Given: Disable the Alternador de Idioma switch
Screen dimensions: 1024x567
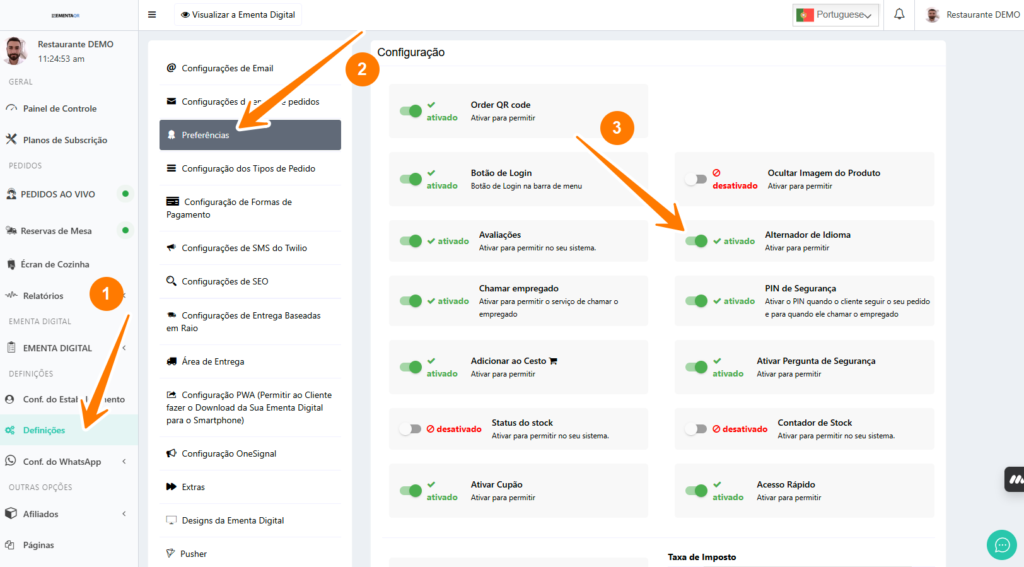Looking at the screenshot, I should (696, 241).
